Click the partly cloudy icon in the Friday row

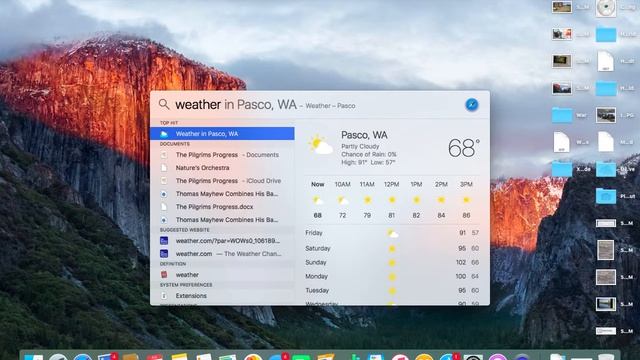click(392, 234)
